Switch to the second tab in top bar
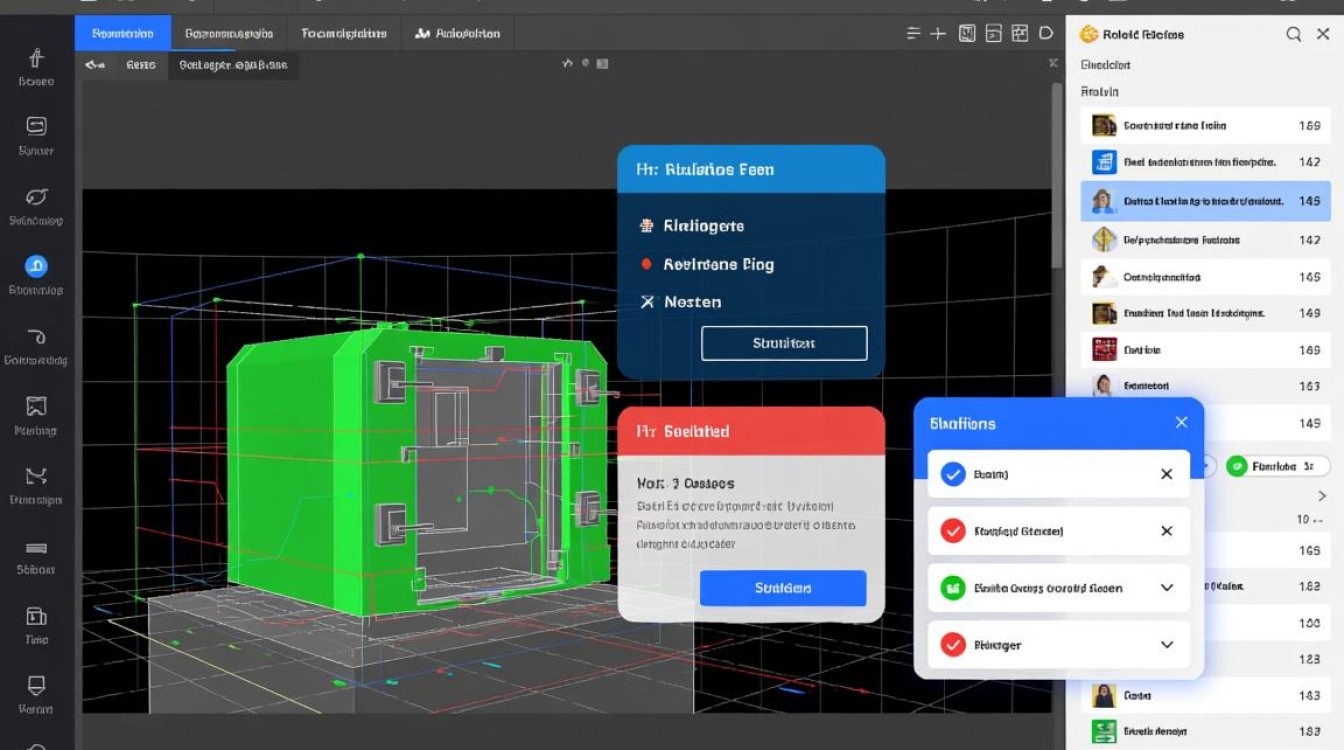The height and width of the screenshot is (750, 1344). tap(229, 33)
